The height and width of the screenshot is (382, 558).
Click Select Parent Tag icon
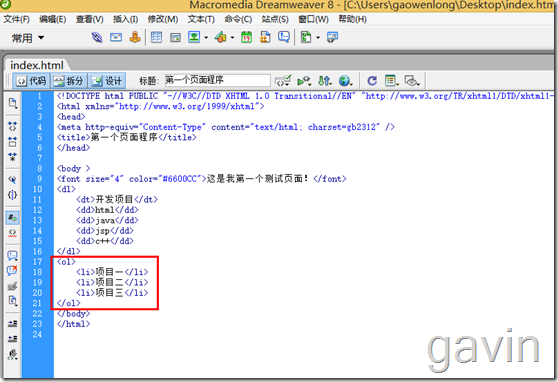point(12,179)
